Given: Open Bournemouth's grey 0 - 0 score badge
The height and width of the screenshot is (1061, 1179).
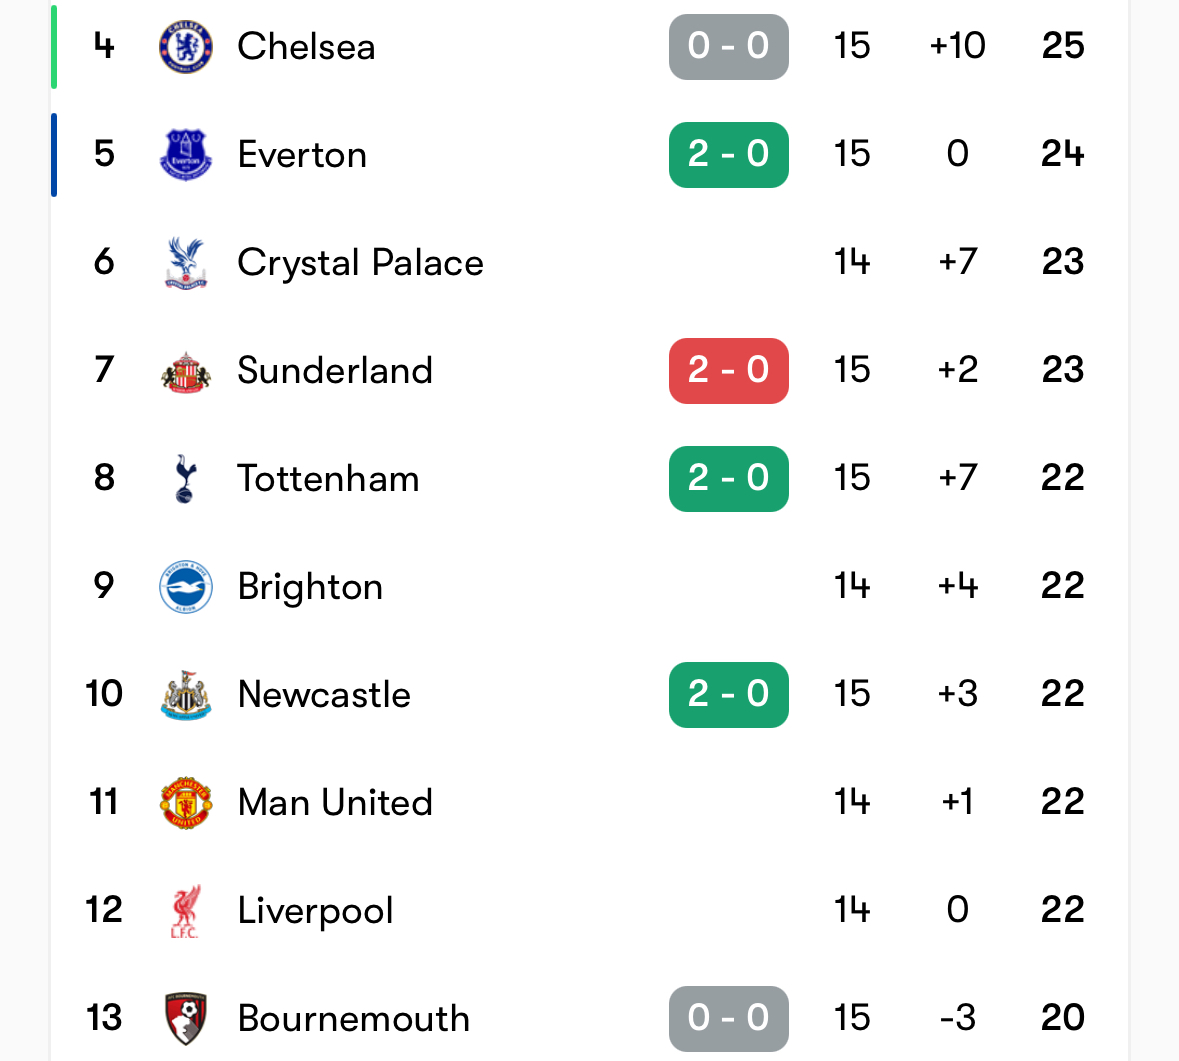Looking at the screenshot, I should pos(728,1018).
